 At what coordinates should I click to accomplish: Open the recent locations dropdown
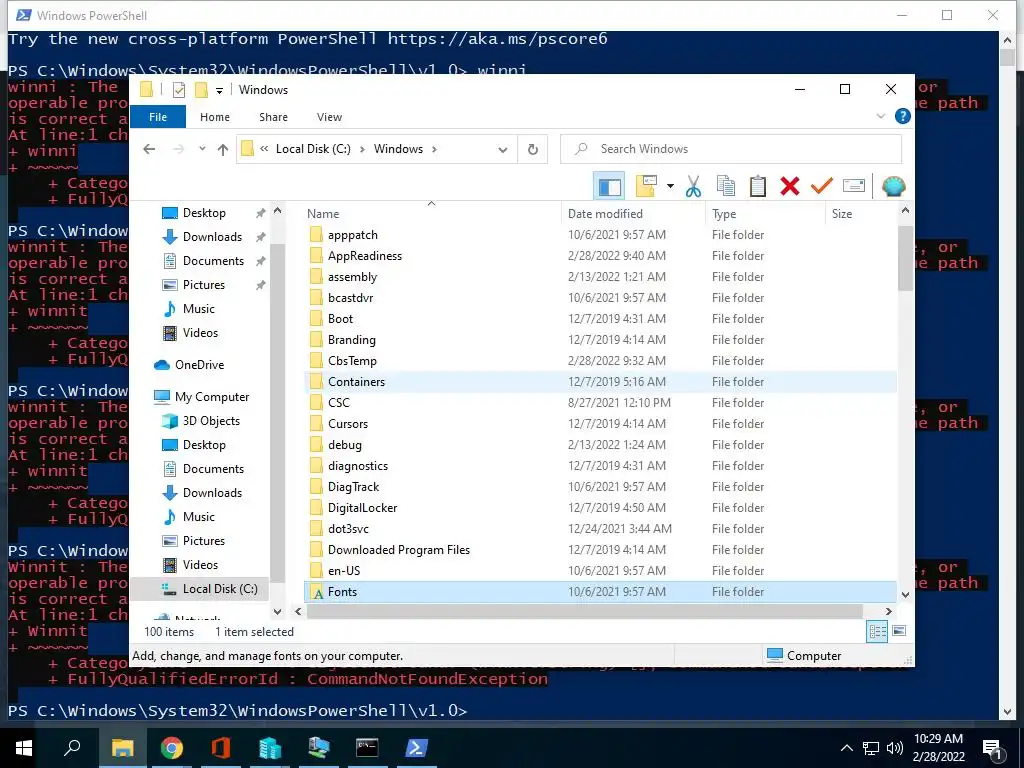pos(202,149)
